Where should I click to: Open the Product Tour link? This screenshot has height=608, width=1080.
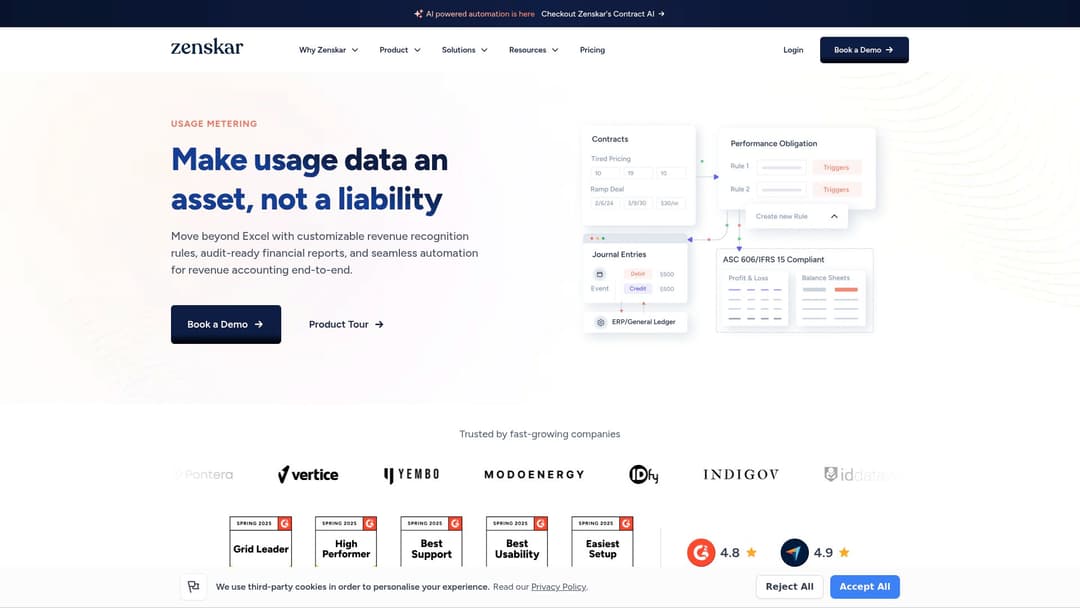click(x=346, y=324)
